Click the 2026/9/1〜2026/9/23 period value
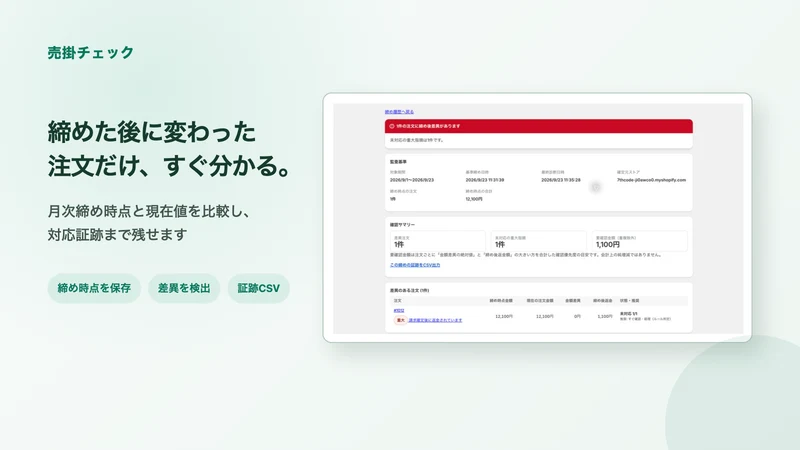This screenshot has height=450, width=800. tap(412, 180)
